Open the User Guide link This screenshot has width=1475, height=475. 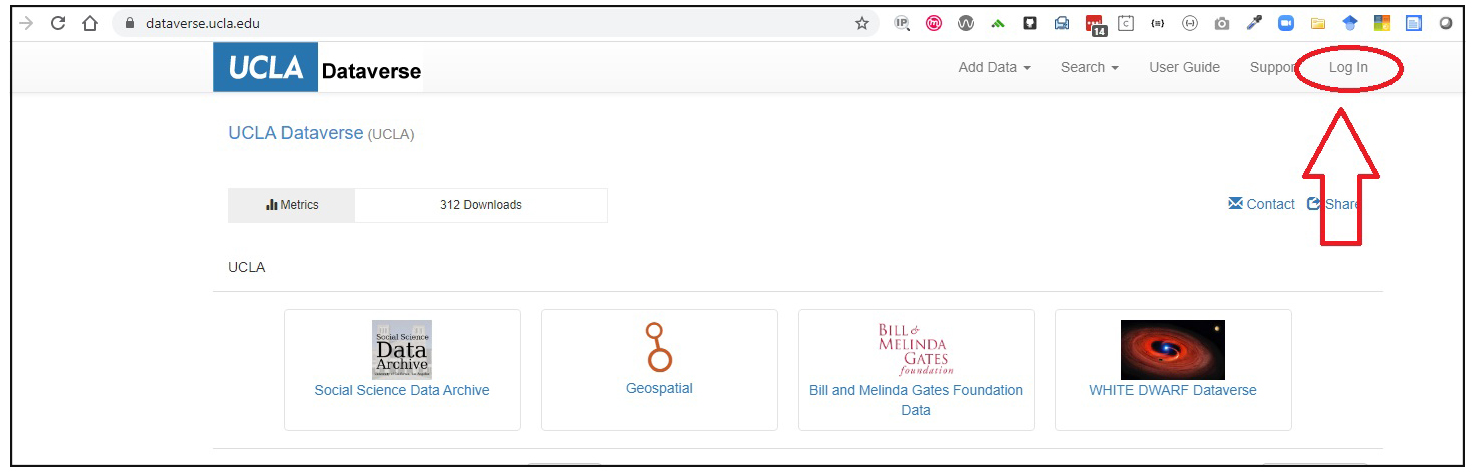1184,67
